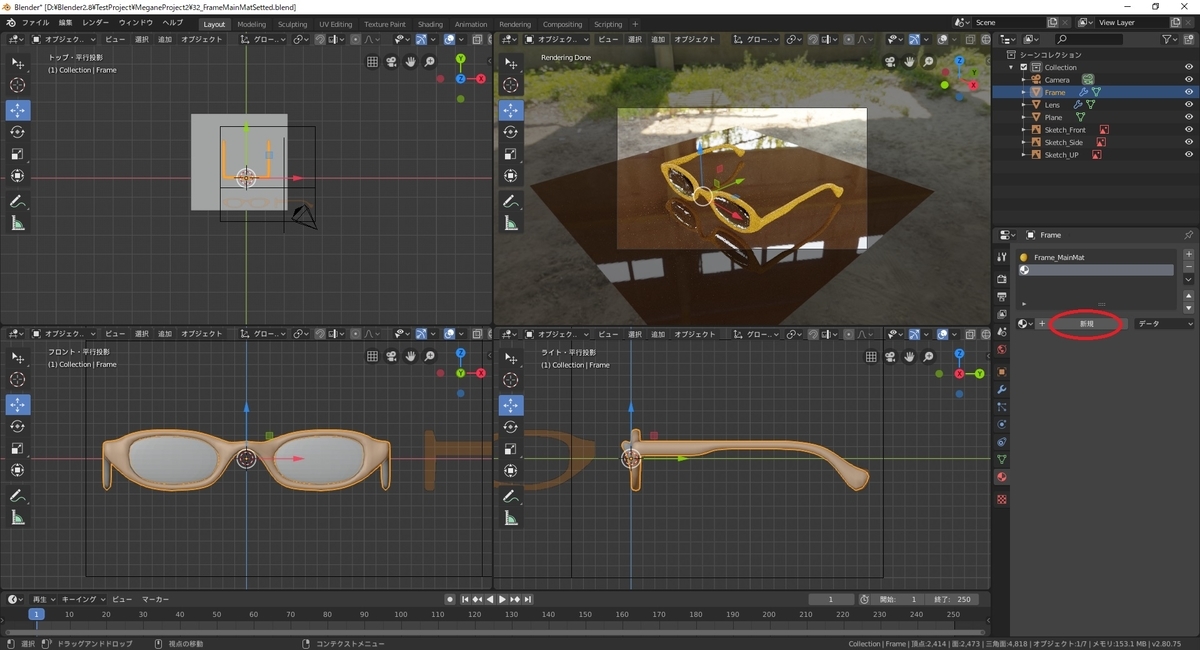Select the Rotate tool in top-left viewport
Image resolution: width=1200 pixels, height=650 pixels.
(18, 132)
